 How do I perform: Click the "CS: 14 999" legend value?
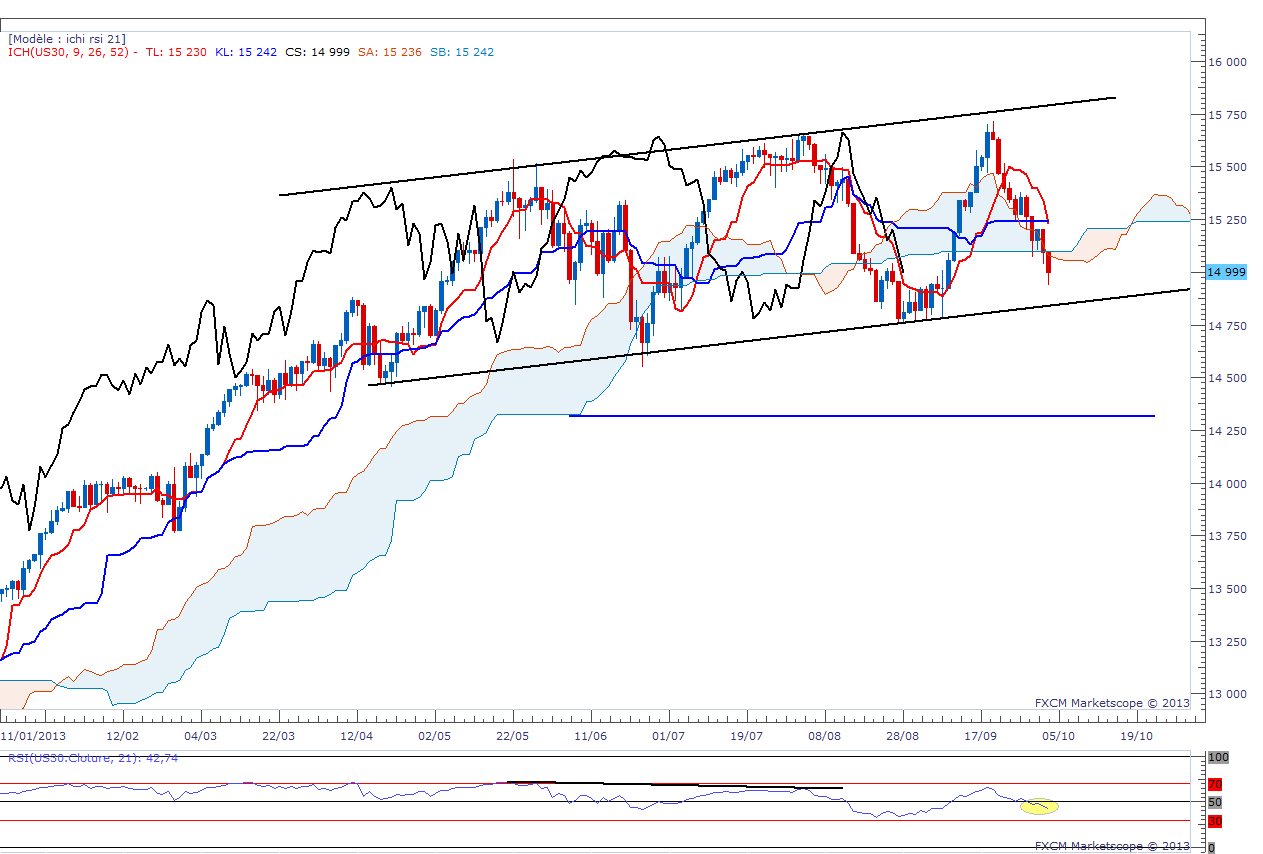[317, 52]
